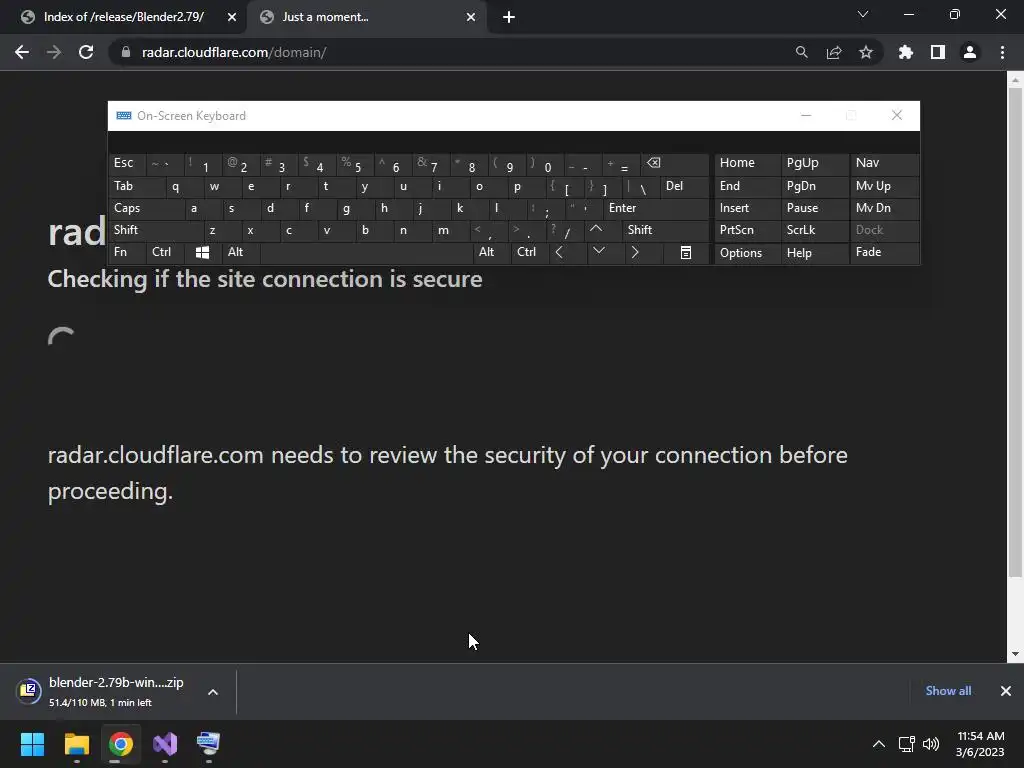Viewport: 1024px width, 768px height.
Task: Switch to 'Index of /release/Blender2.79/' tab
Action: (x=123, y=18)
